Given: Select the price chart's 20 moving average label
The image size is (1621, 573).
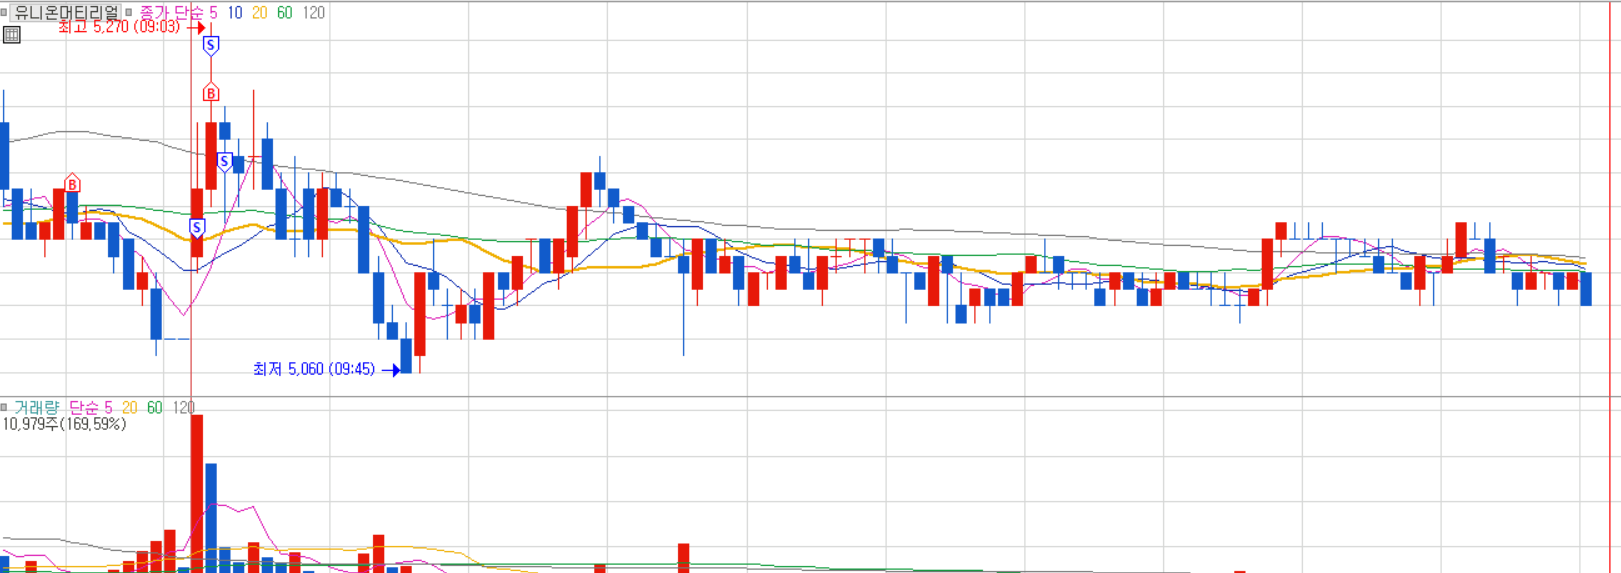Looking at the screenshot, I should 259,13.
